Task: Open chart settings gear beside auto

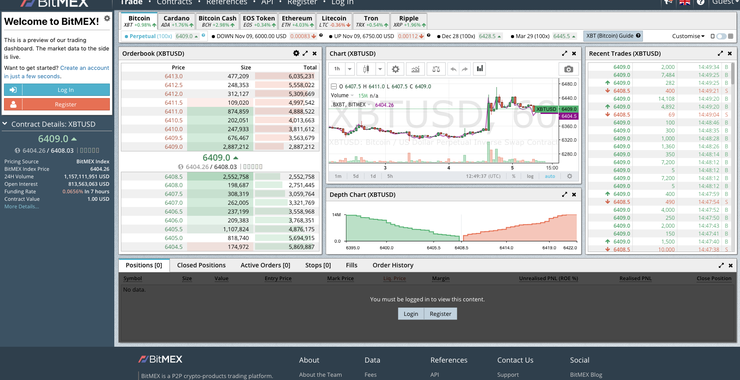Action: tap(569, 176)
